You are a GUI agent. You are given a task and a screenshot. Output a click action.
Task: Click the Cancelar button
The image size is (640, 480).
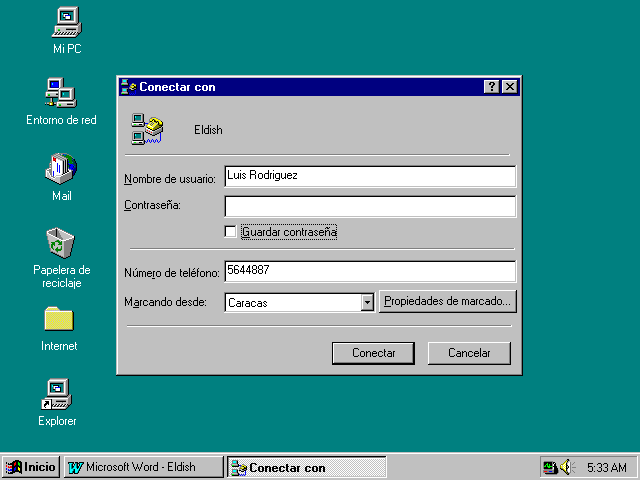(469, 353)
